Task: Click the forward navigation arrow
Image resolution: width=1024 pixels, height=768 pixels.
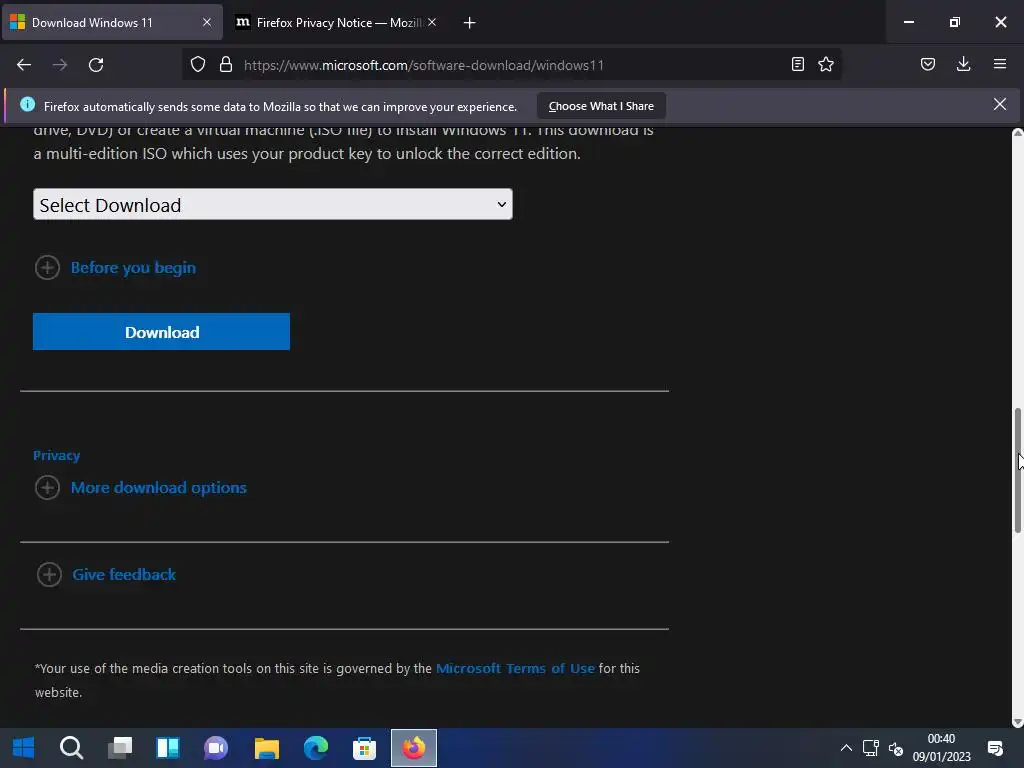Action: pos(60,65)
